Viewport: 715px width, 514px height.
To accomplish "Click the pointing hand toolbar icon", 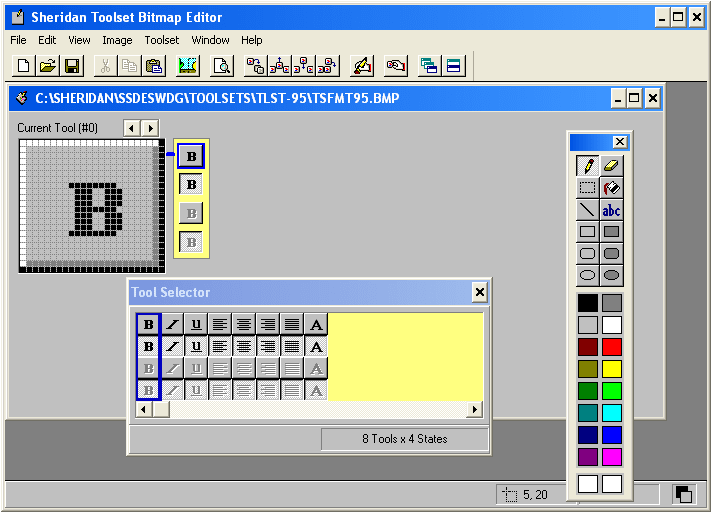I will [x=396, y=66].
